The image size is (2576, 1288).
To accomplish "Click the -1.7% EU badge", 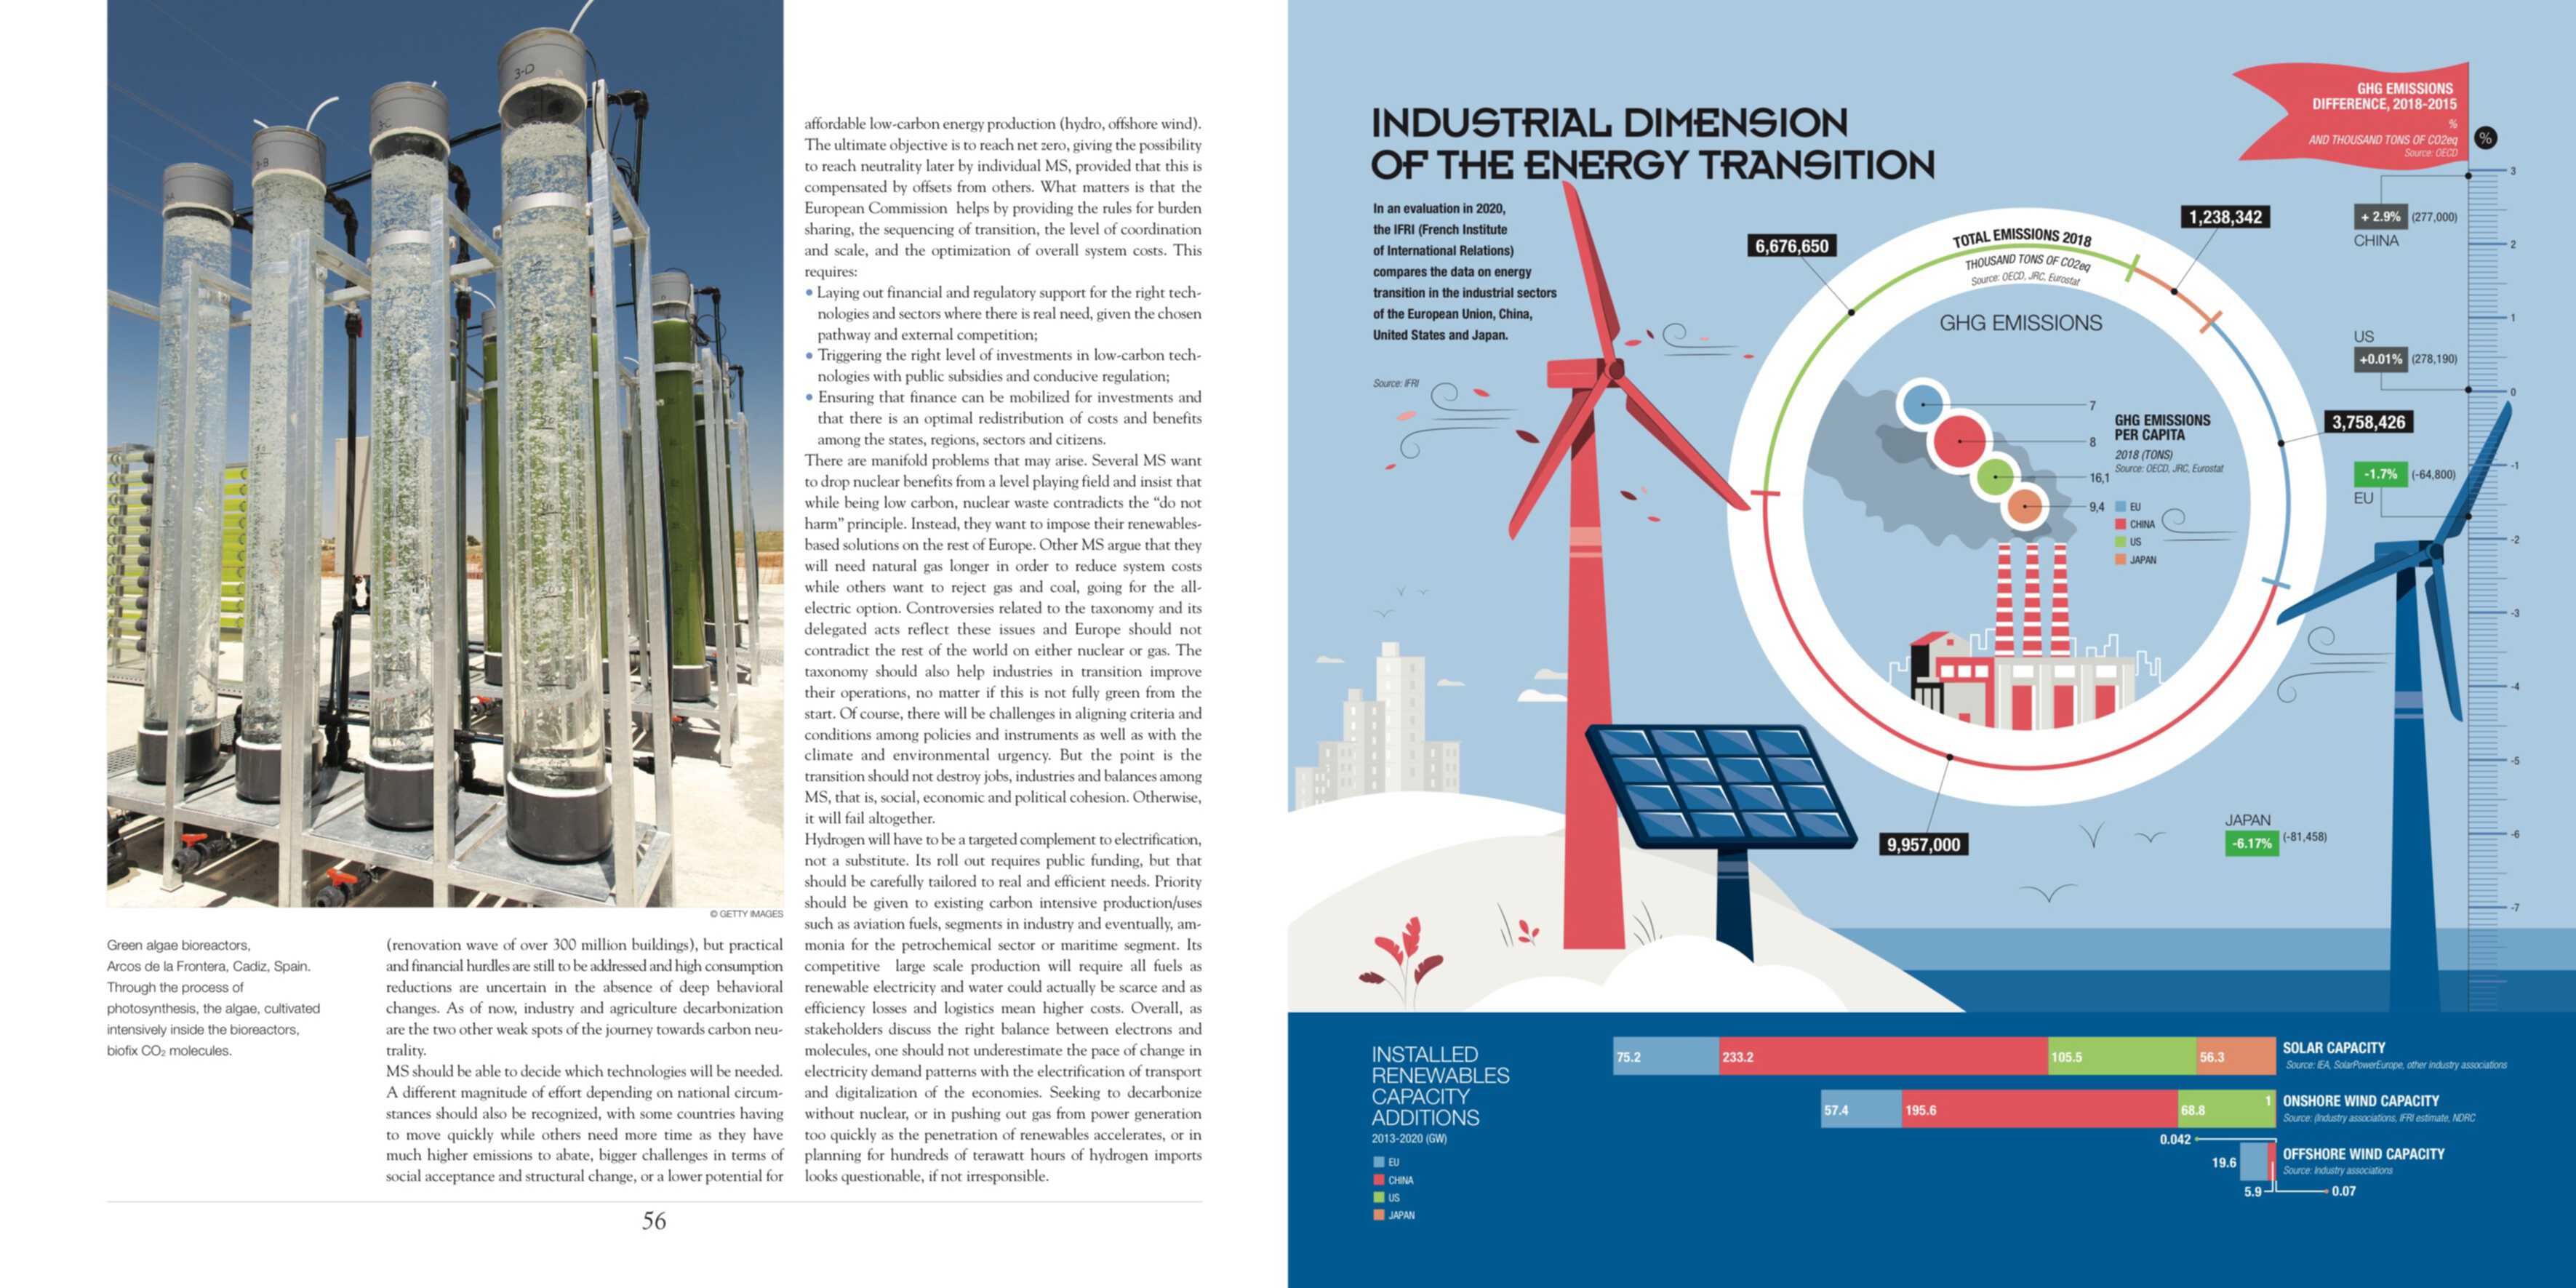I will (x=2380, y=474).
